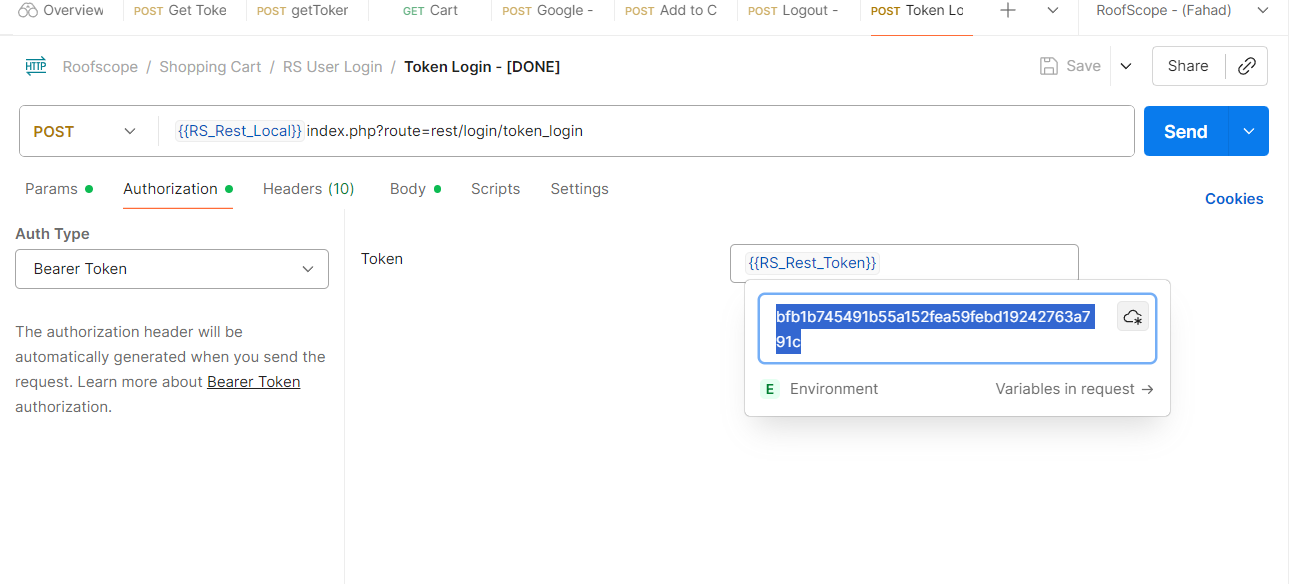Click the vault secret icon in token popup
Screen dimensions: 1290x584
click(1133, 317)
